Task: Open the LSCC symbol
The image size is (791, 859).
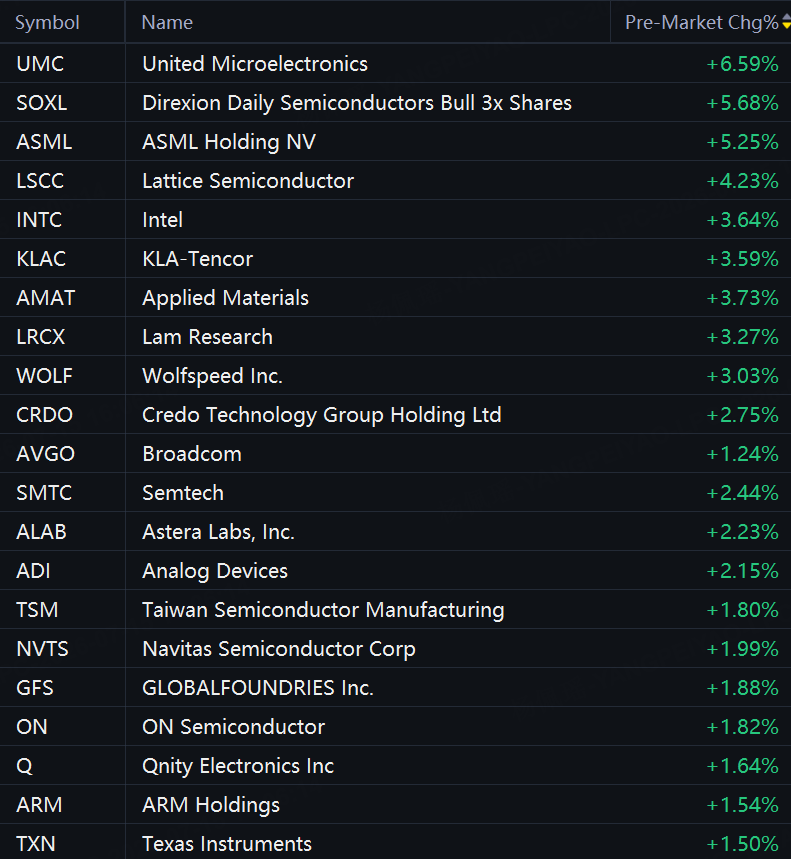Action: coord(40,181)
